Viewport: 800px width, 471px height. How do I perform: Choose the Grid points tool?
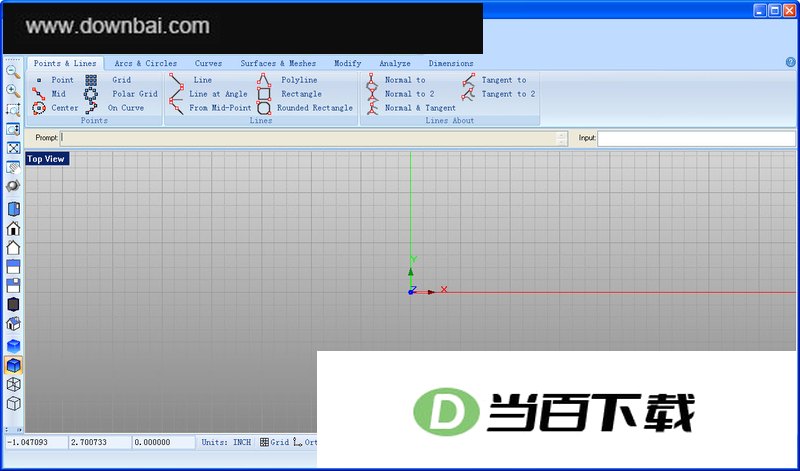pos(108,80)
